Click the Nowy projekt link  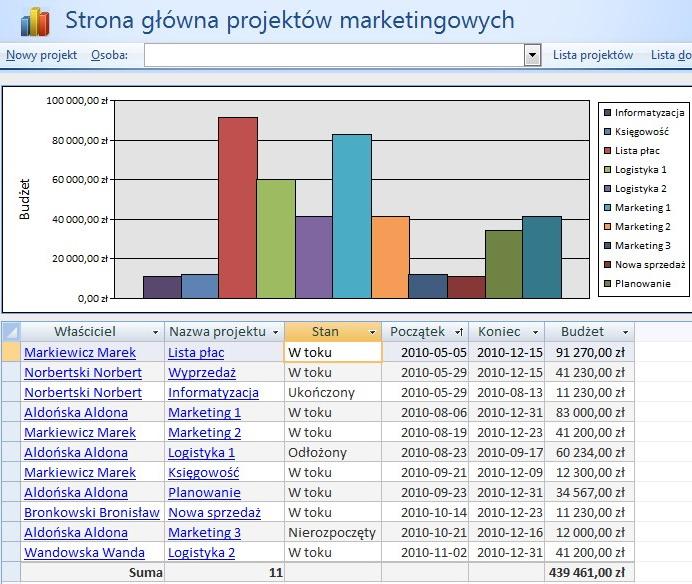tap(41, 55)
